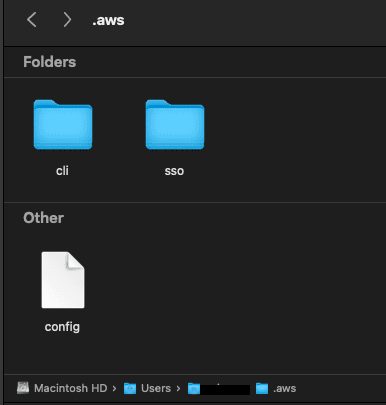Image resolution: width=386 pixels, height=405 pixels.
Task: Click the Users folder icon in path bar
Action: [130, 388]
